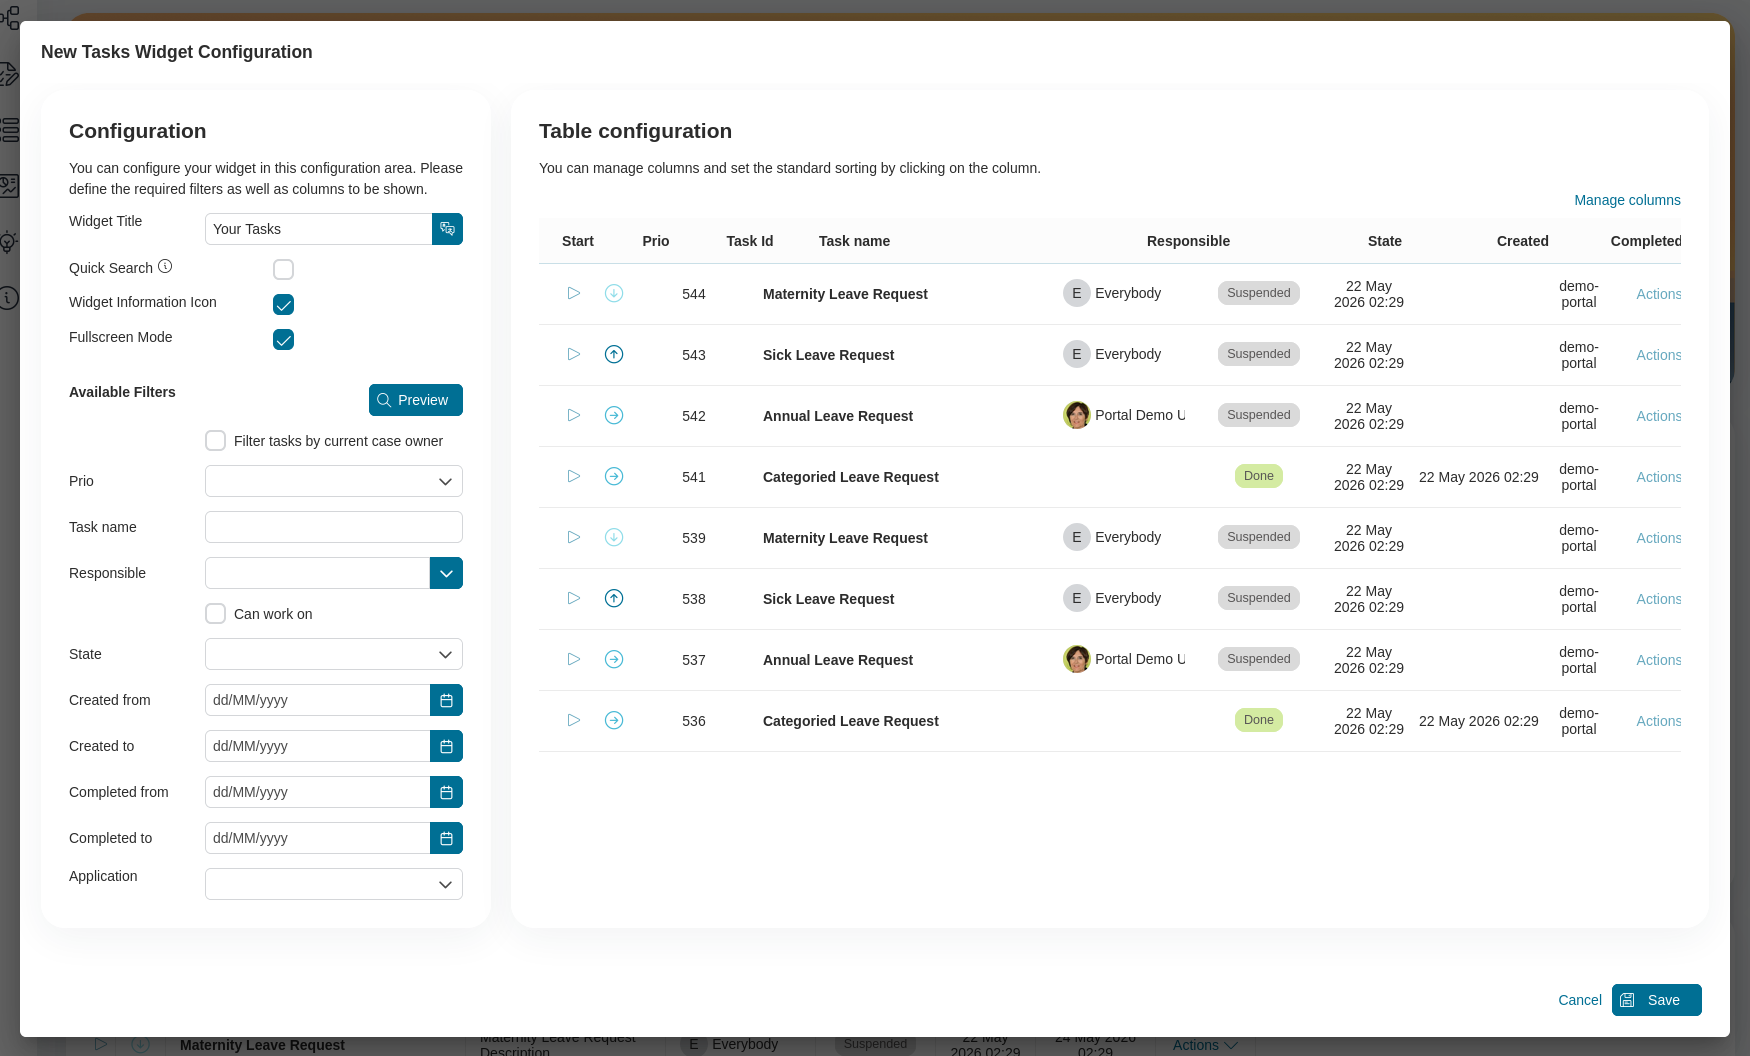Check the Can work on checkbox
The width and height of the screenshot is (1750, 1056).
[215, 614]
